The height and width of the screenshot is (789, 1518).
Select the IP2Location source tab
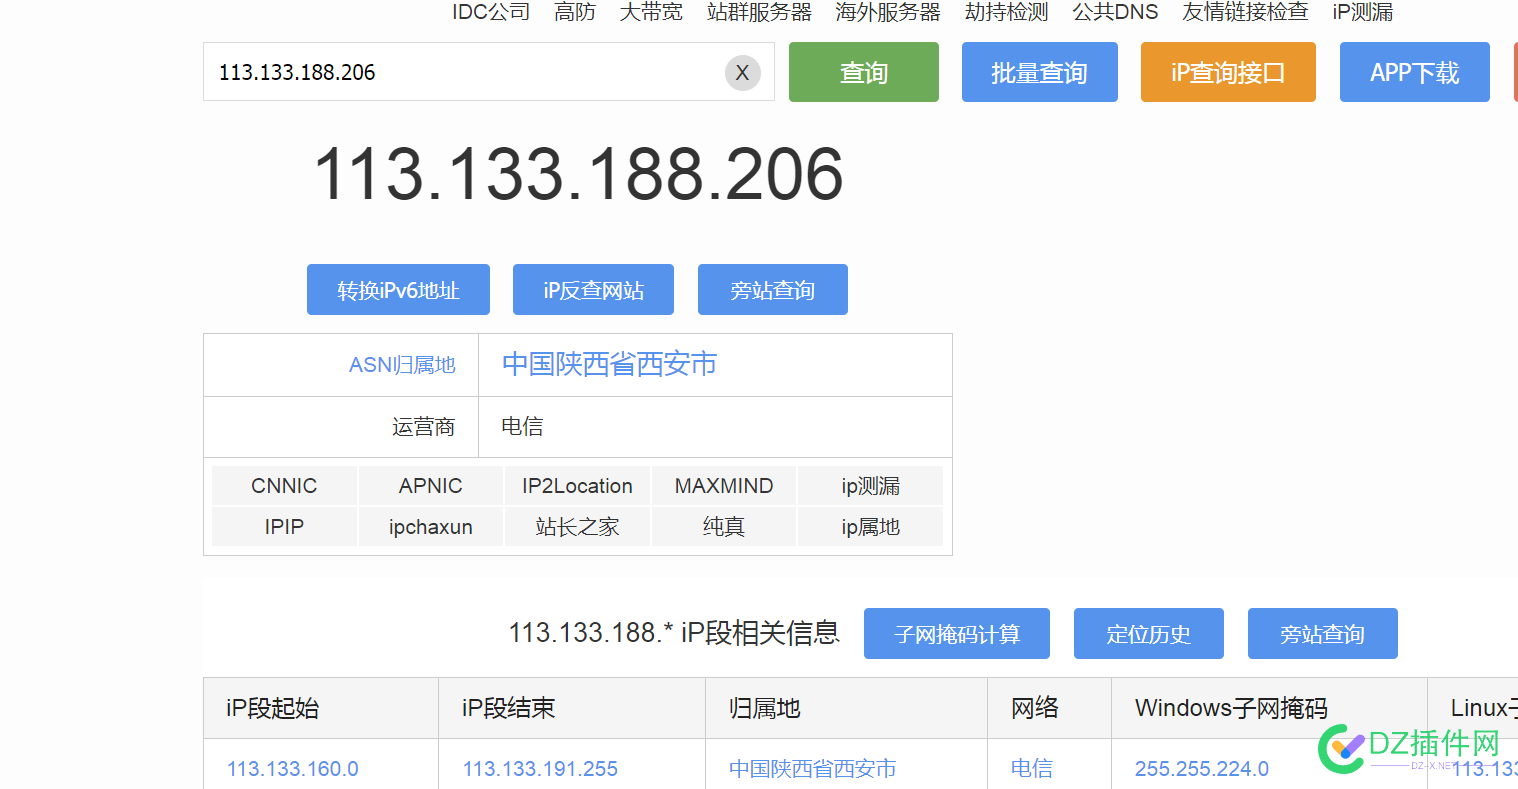[x=577, y=486]
